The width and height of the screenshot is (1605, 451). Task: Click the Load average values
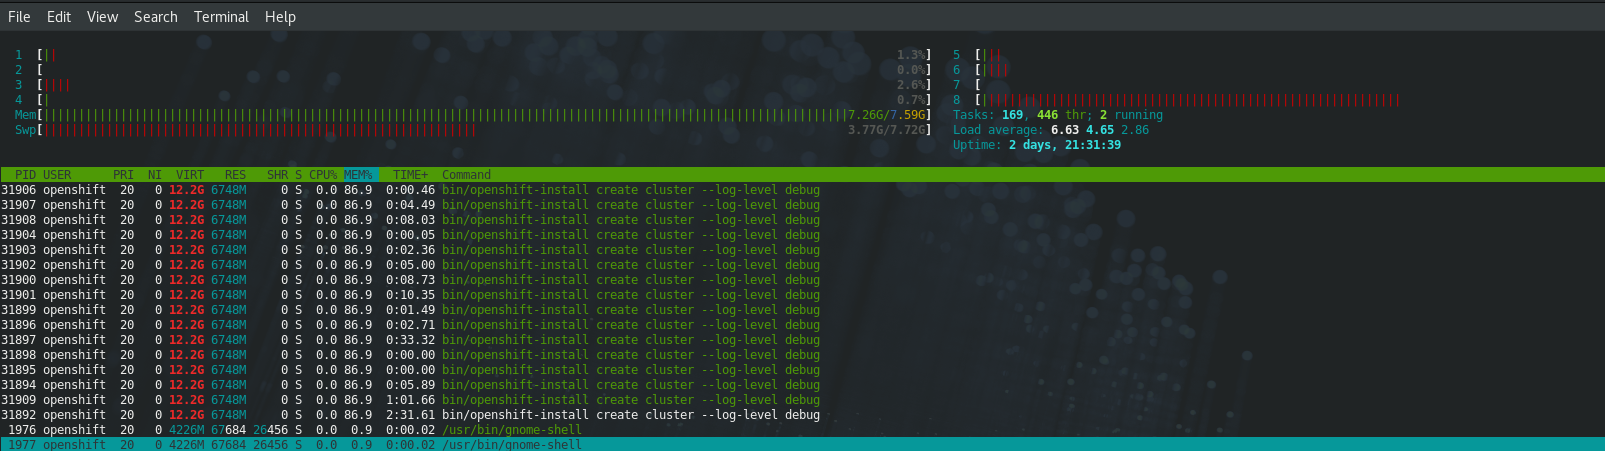(1100, 130)
